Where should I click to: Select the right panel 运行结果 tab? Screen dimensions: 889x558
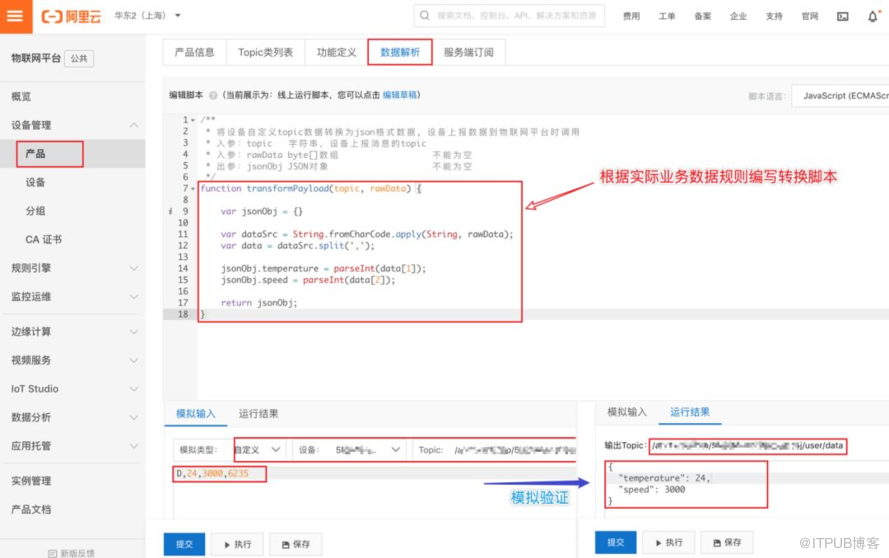[689, 412]
